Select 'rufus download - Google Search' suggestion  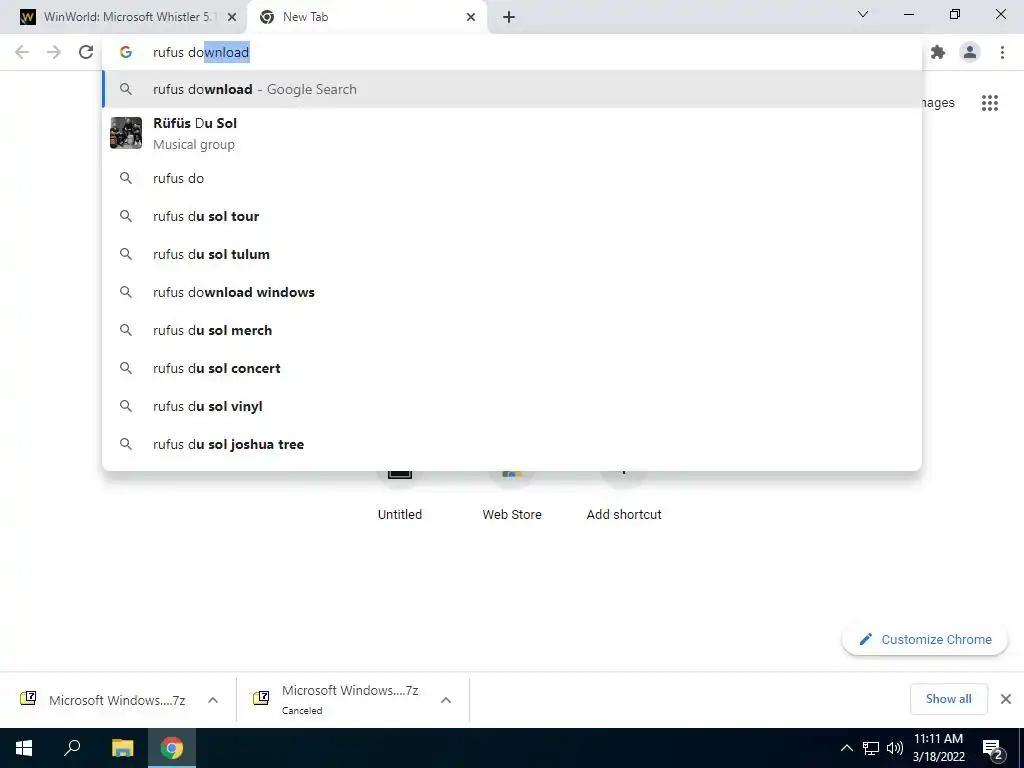(512, 89)
